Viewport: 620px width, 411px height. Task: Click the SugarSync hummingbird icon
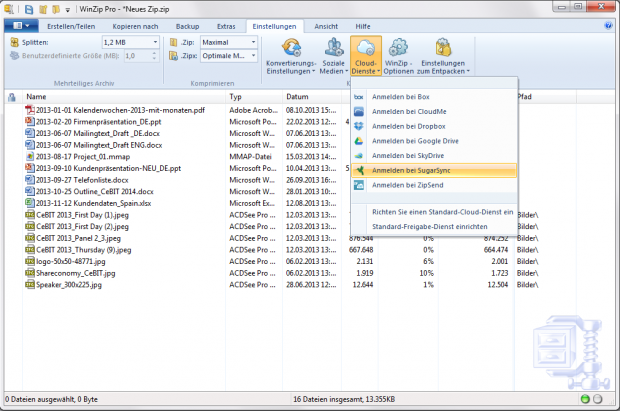pyautogui.click(x=359, y=170)
